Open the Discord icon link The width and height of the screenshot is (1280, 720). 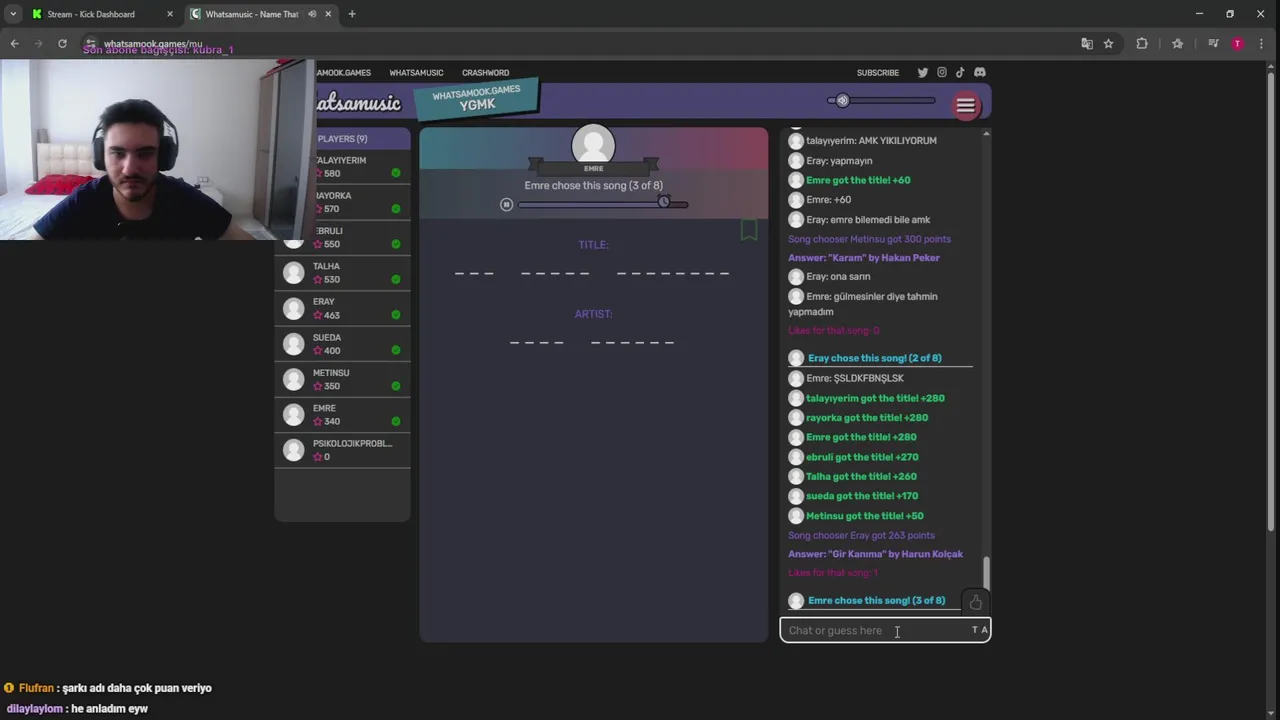pyautogui.click(x=980, y=72)
